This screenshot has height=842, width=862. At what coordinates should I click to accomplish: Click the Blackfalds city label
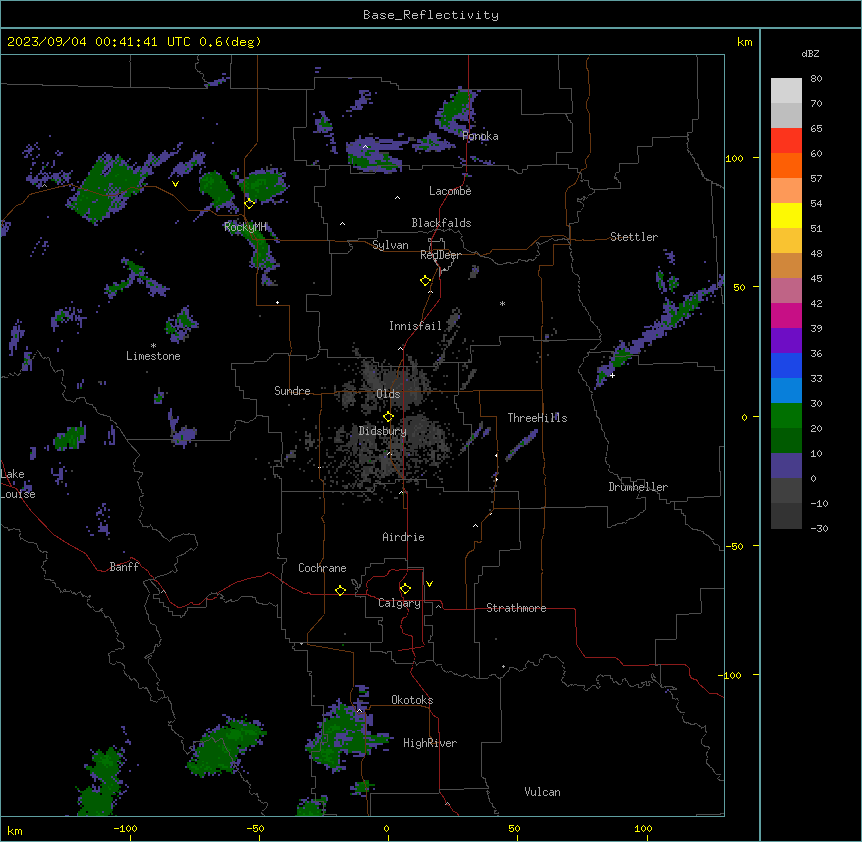point(441,223)
